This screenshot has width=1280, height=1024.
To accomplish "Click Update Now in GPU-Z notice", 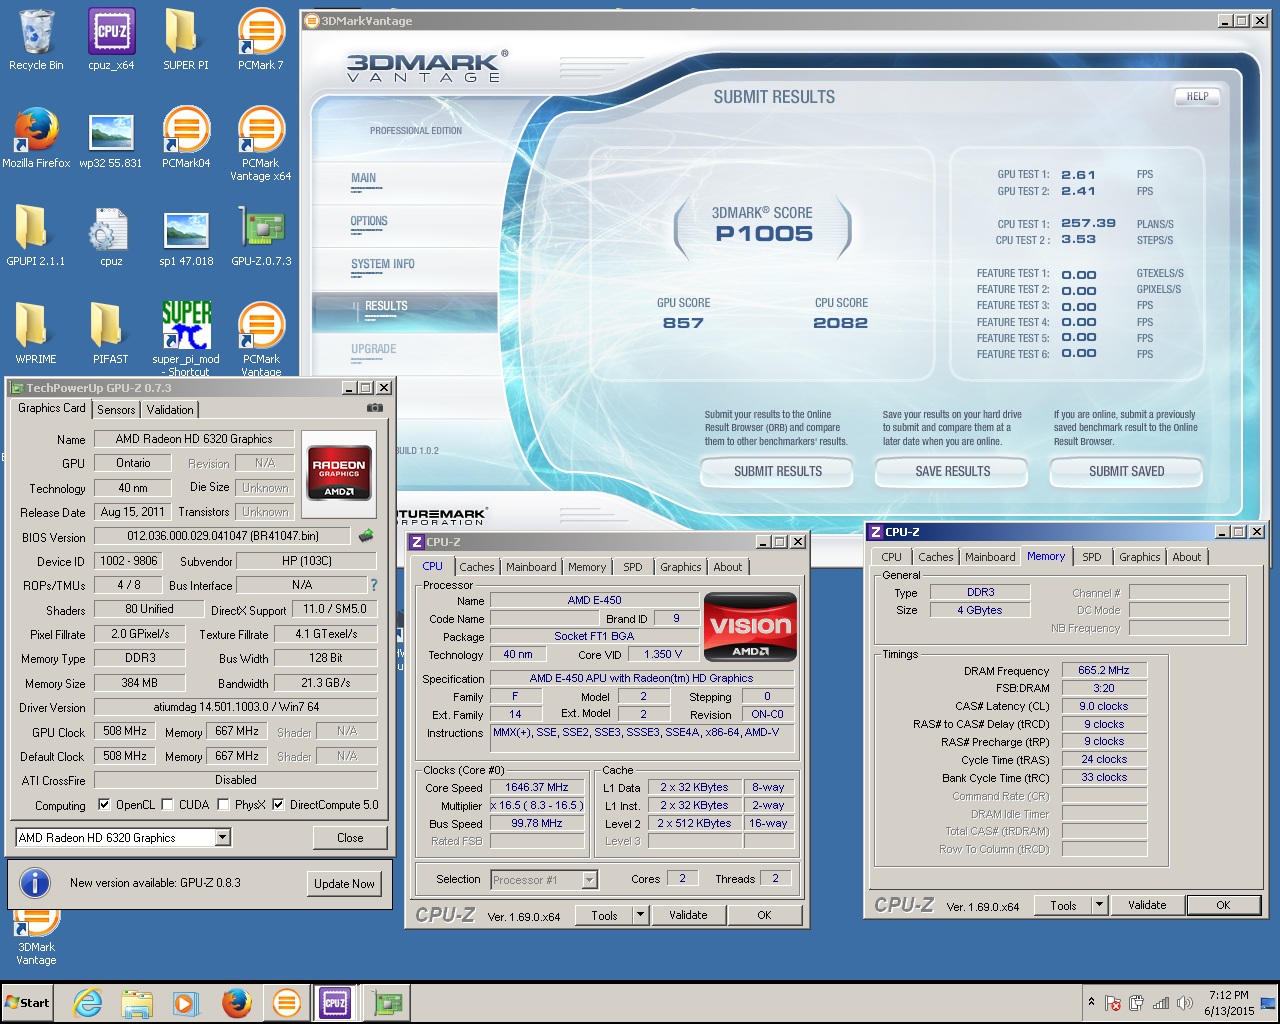I will (x=344, y=883).
